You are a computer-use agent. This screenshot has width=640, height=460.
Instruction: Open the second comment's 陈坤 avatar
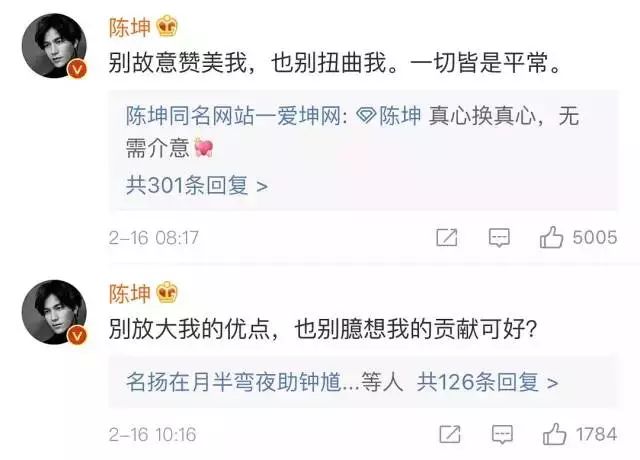54,312
